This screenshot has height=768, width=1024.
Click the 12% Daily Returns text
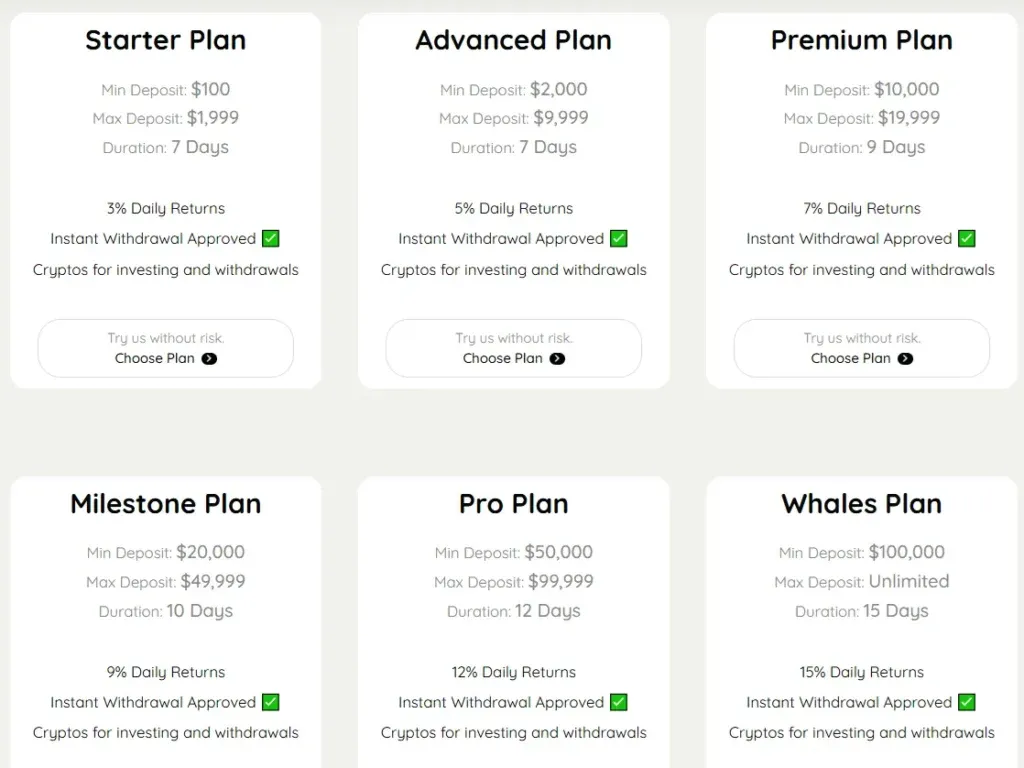pyautogui.click(x=513, y=672)
